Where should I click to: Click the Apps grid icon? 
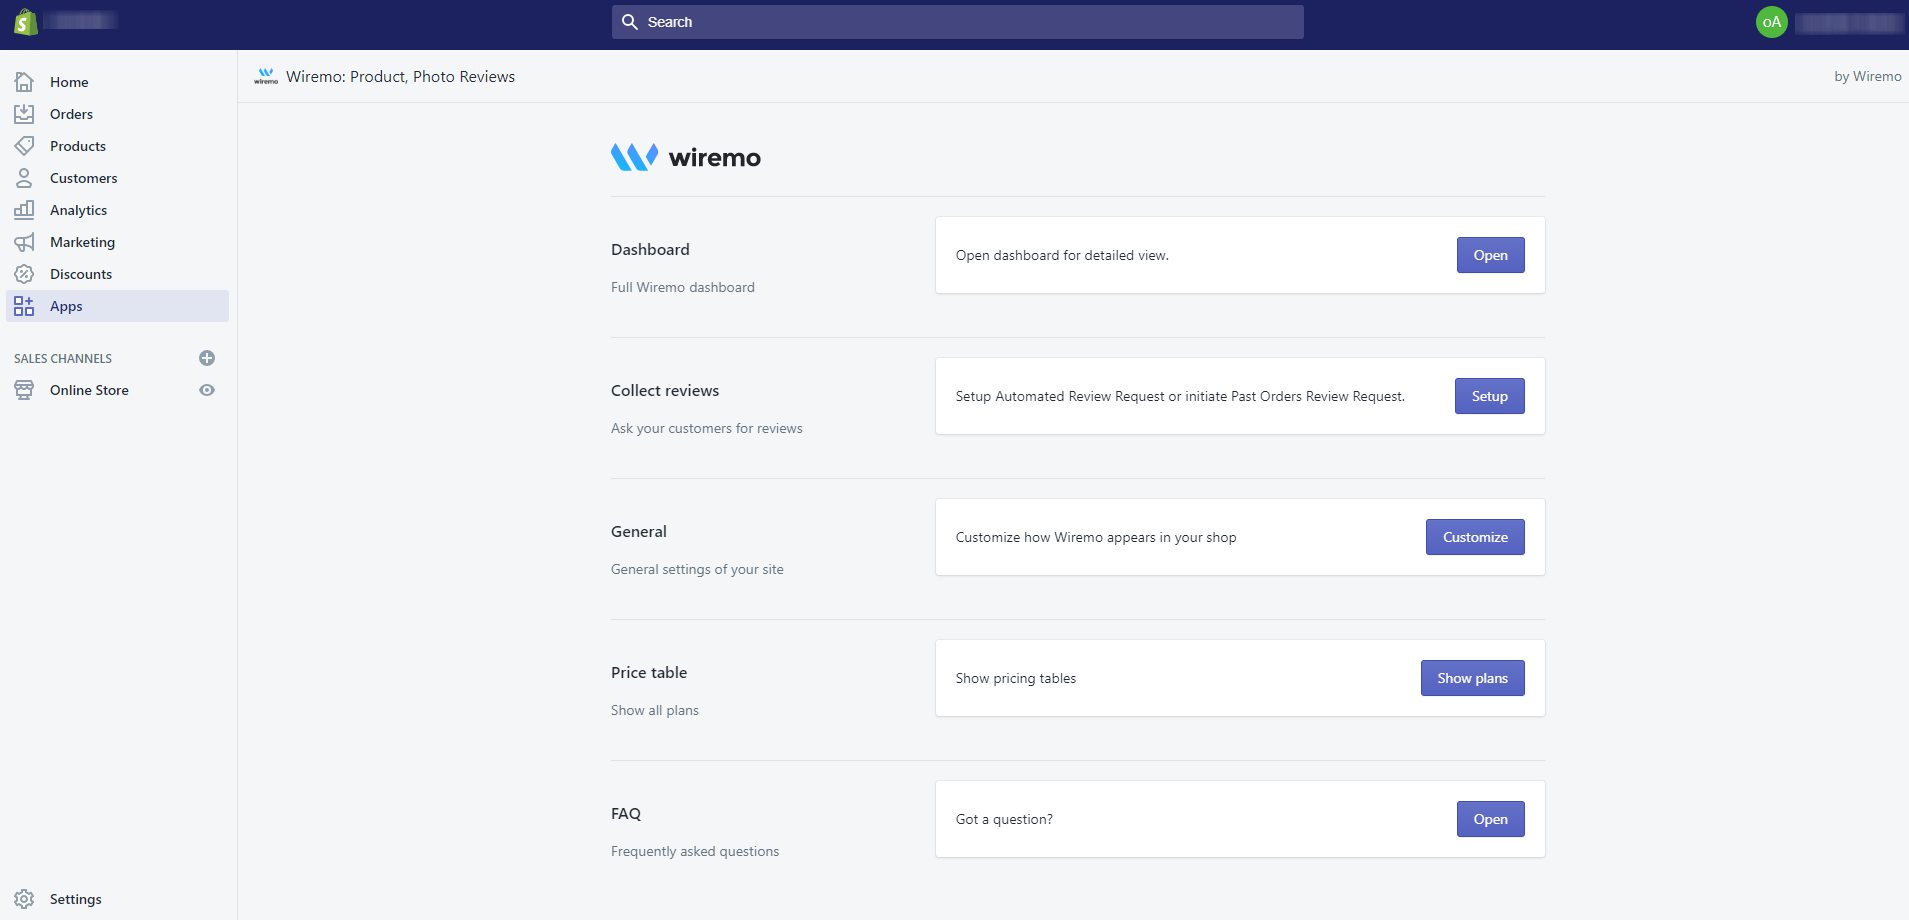(24, 306)
